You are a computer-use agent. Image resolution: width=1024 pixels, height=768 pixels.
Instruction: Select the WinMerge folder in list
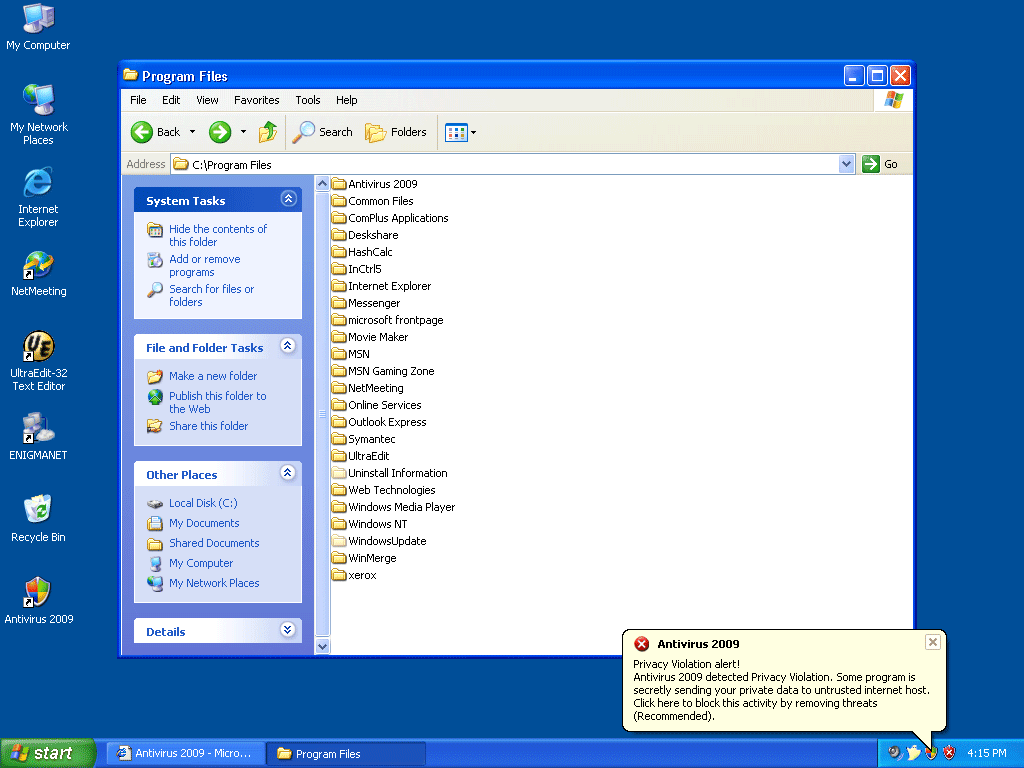click(x=371, y=558)
